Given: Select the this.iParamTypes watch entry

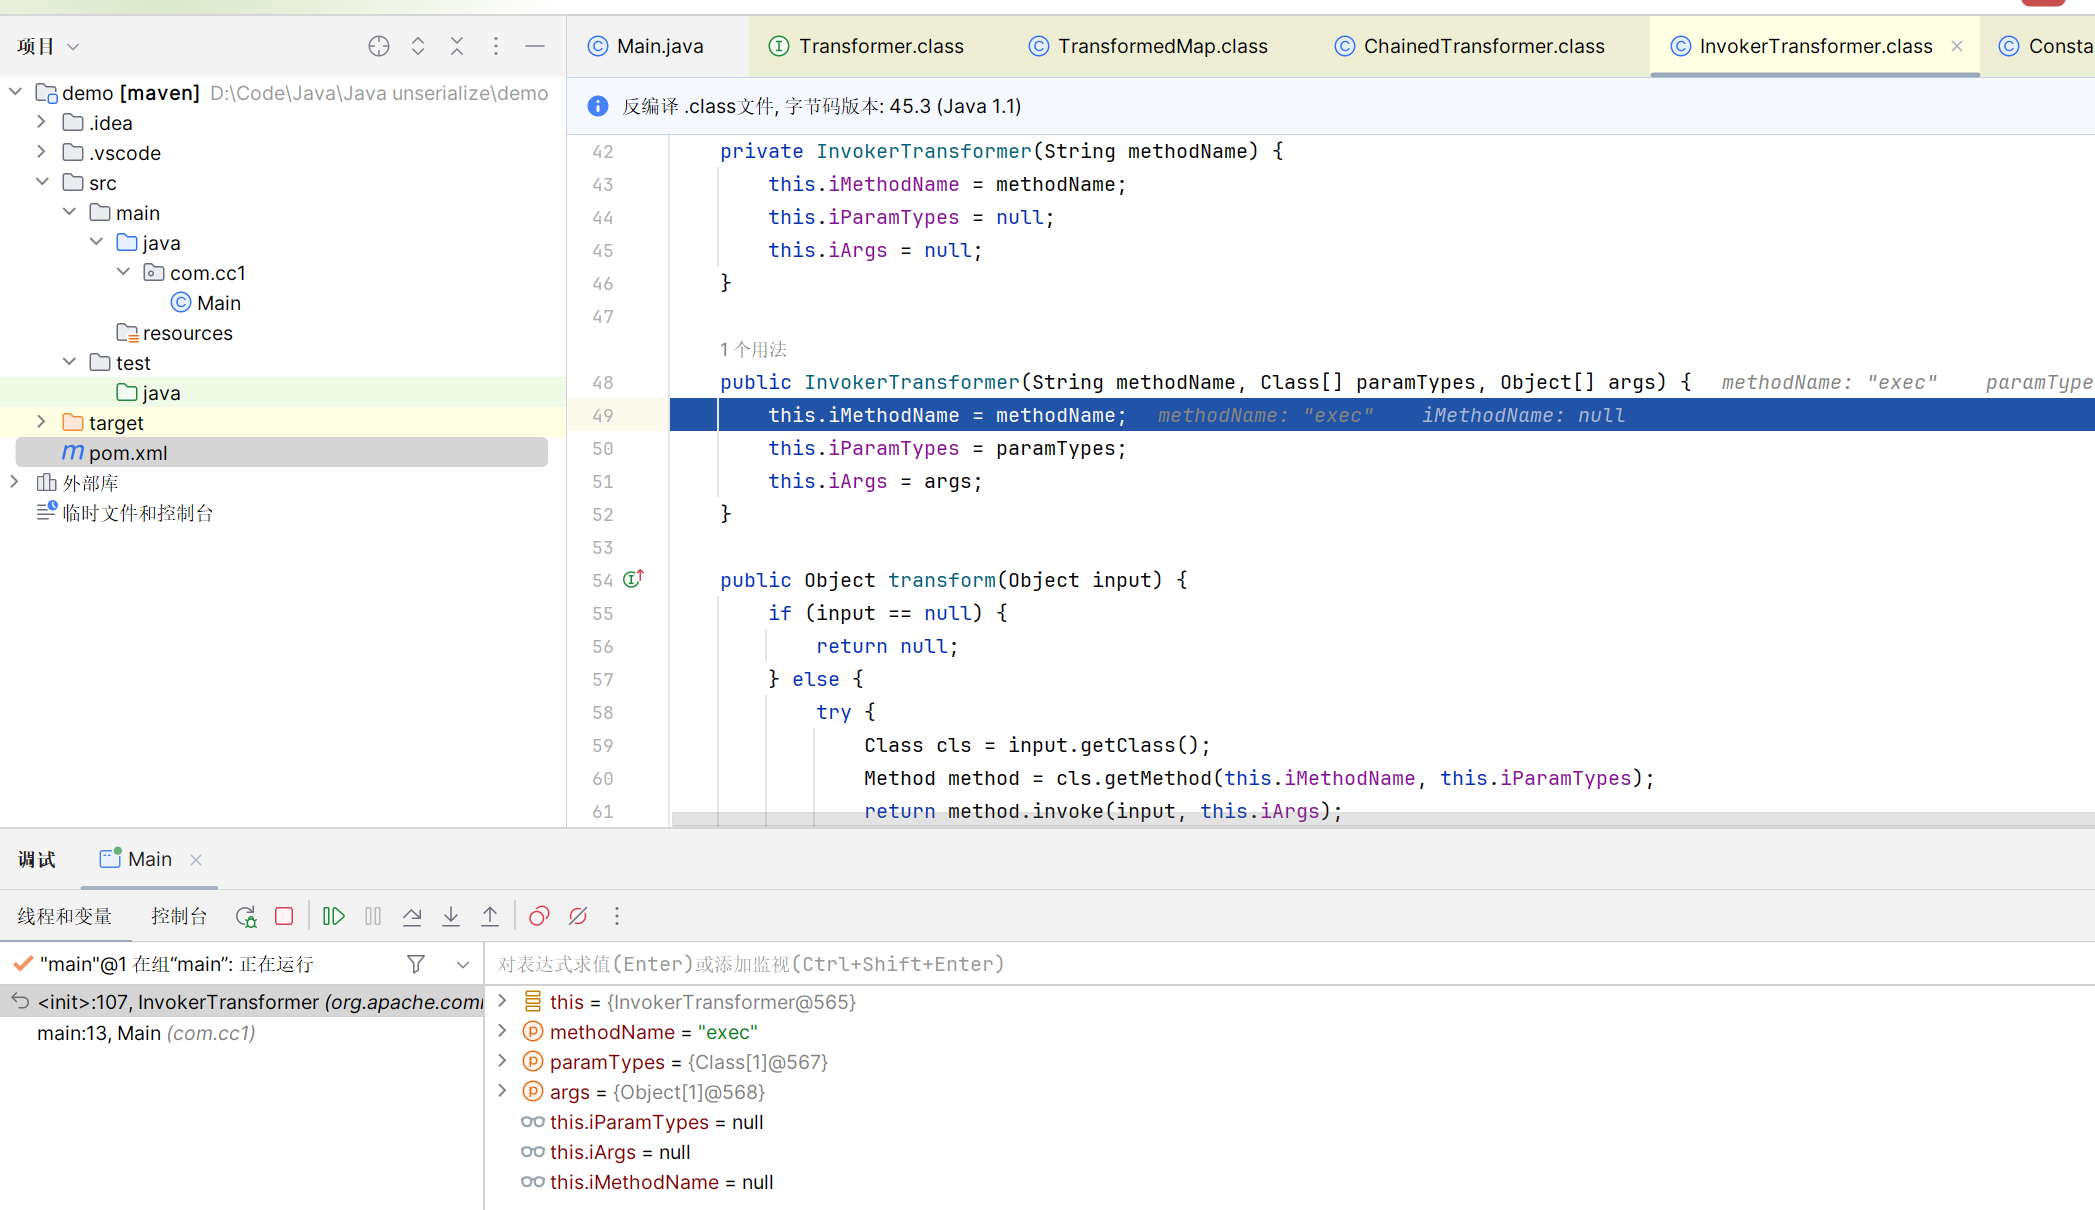Looking at the screenshot, I should coord(642,1122).
